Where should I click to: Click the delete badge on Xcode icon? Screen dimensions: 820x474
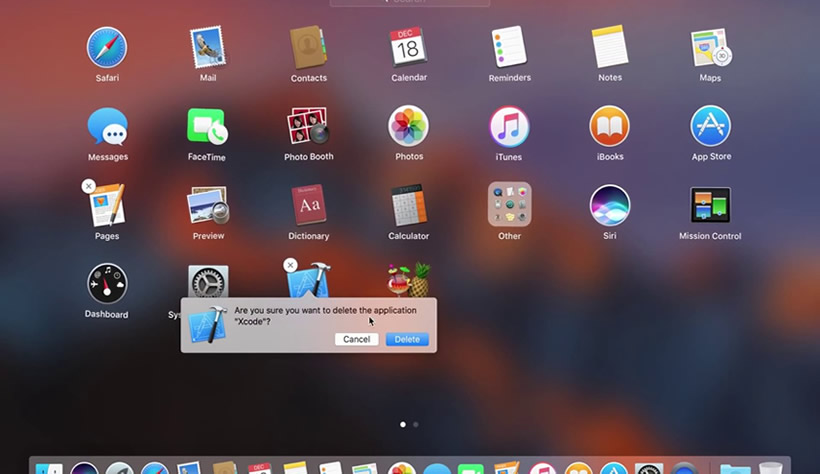click(x=290, y=265)
